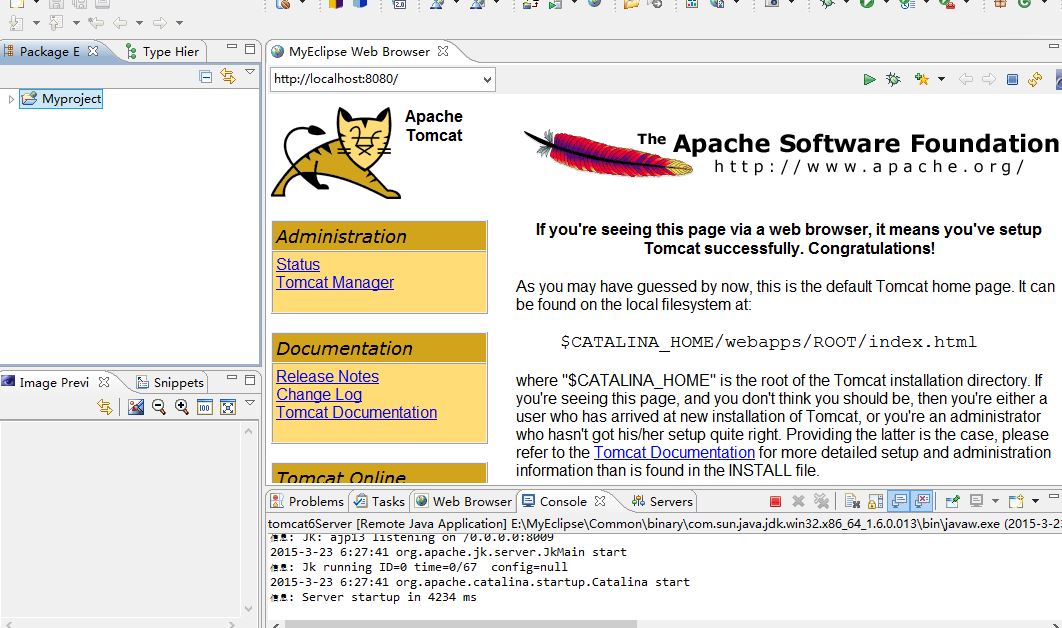Fit image to window in Image Preview
This screenshot has width=1062, height=628.
(x=228, y=406)
